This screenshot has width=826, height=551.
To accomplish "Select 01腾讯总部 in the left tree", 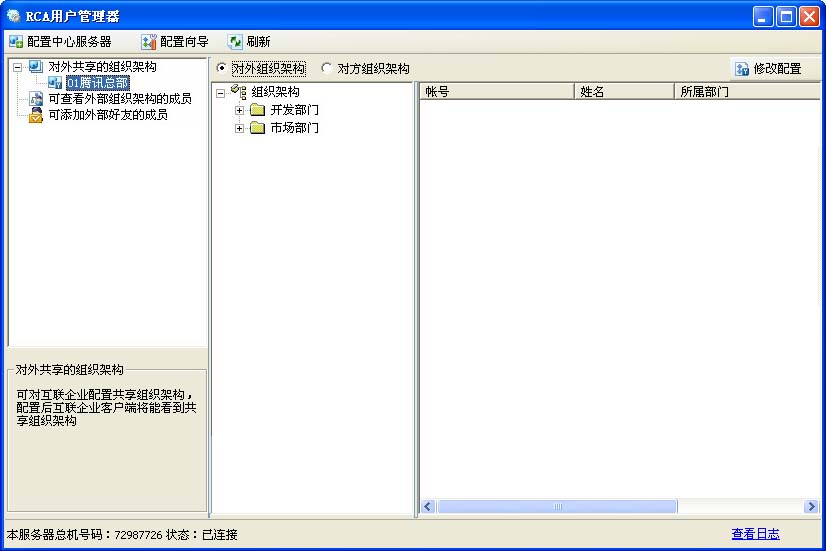I will 97,83.
